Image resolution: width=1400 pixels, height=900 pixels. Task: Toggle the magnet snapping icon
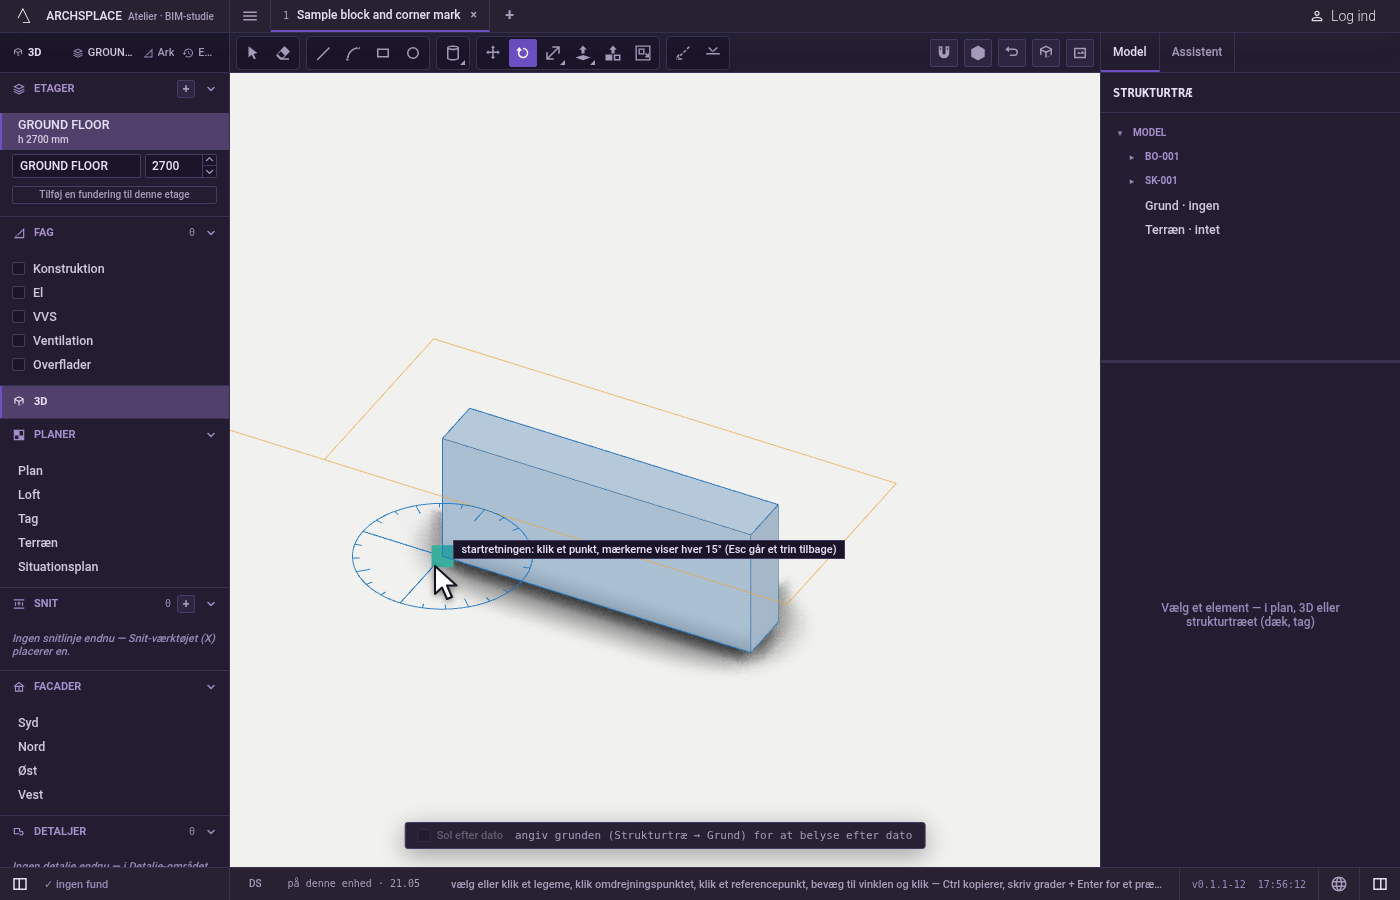pos(944,53)
